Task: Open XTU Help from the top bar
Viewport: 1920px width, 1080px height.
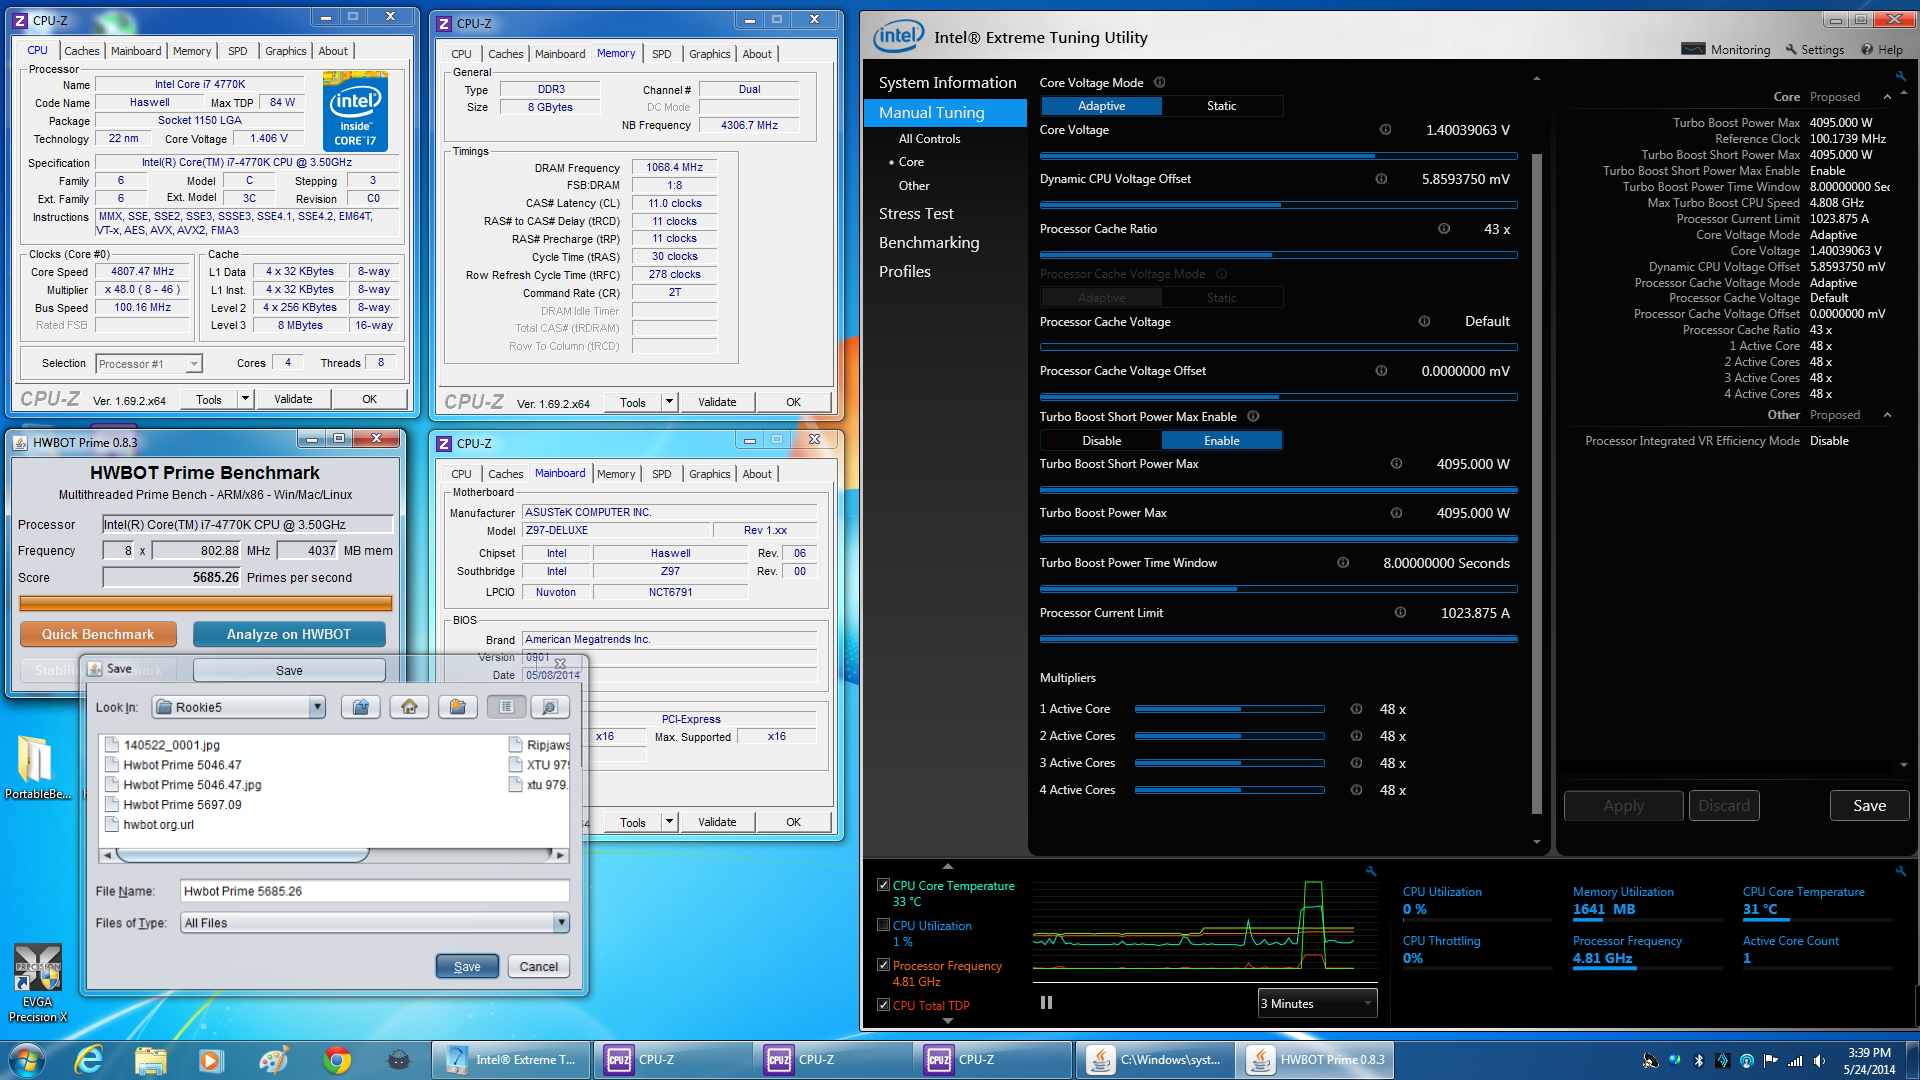Action: (1882, 50)
